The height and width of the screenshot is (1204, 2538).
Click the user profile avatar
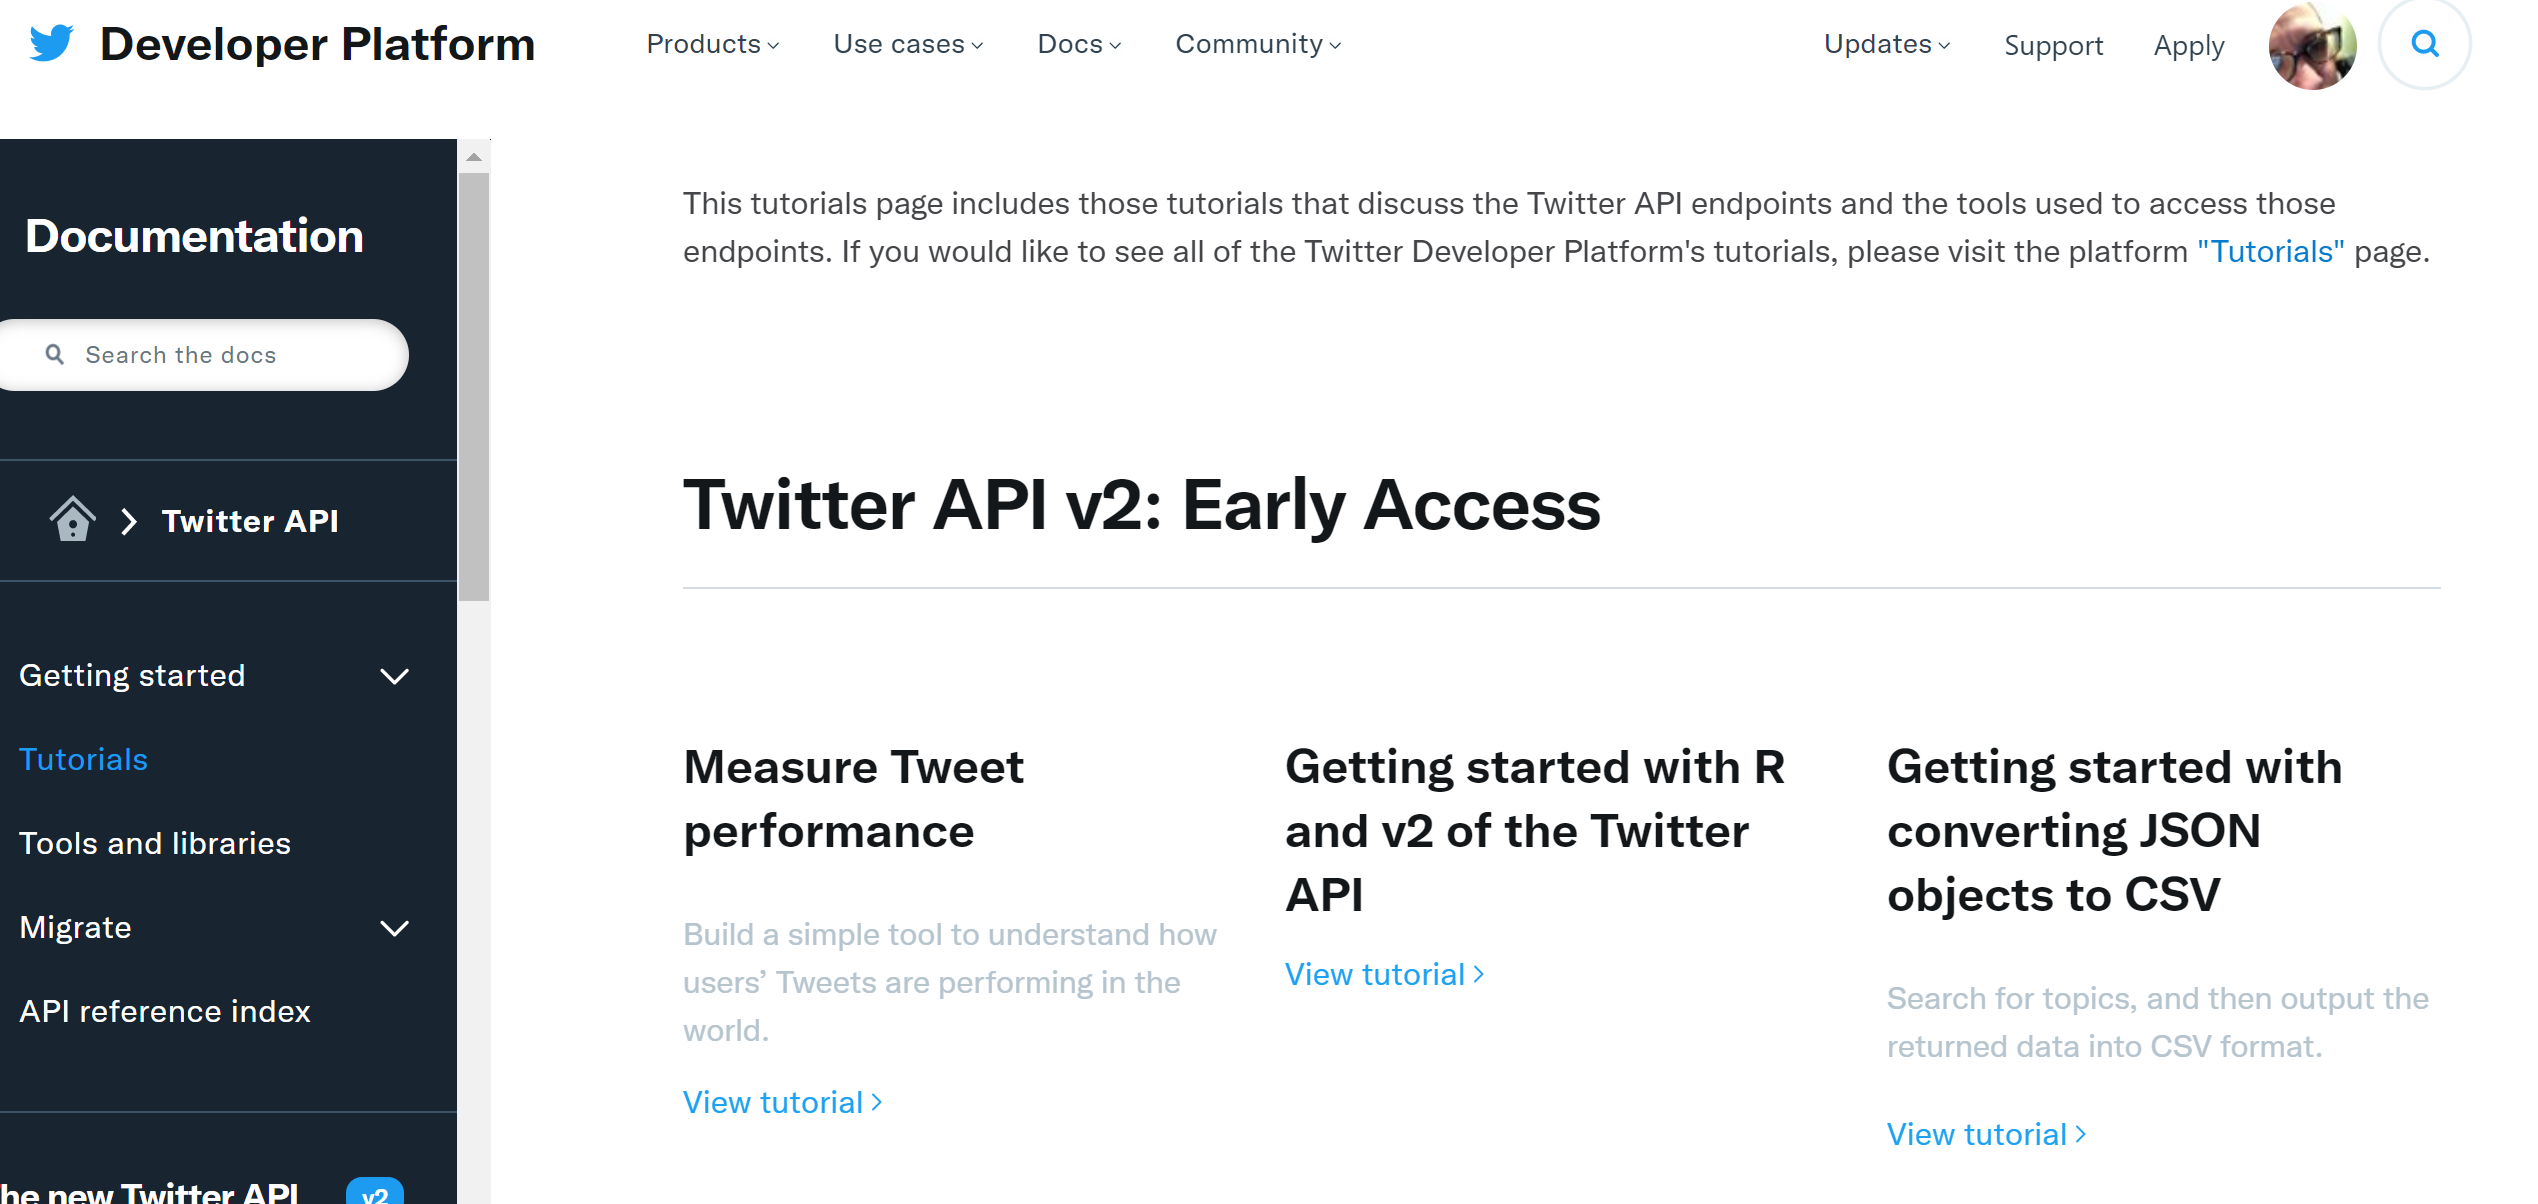[2311, 46]
